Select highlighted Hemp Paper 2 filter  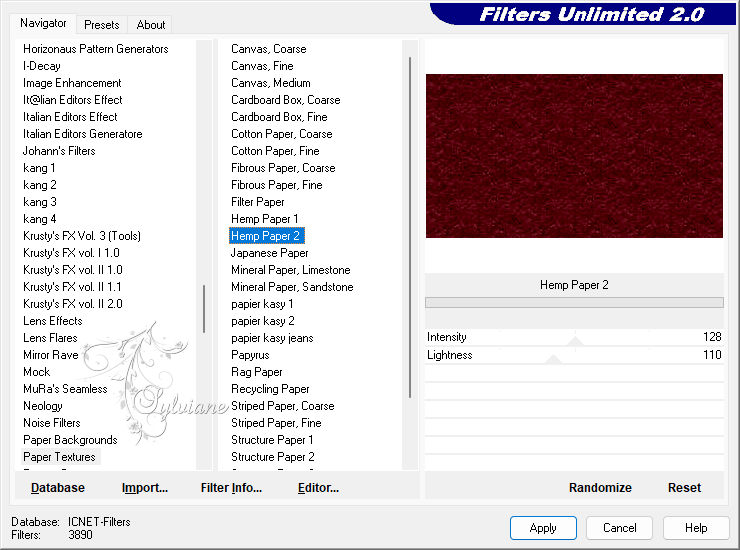(267, 236)
